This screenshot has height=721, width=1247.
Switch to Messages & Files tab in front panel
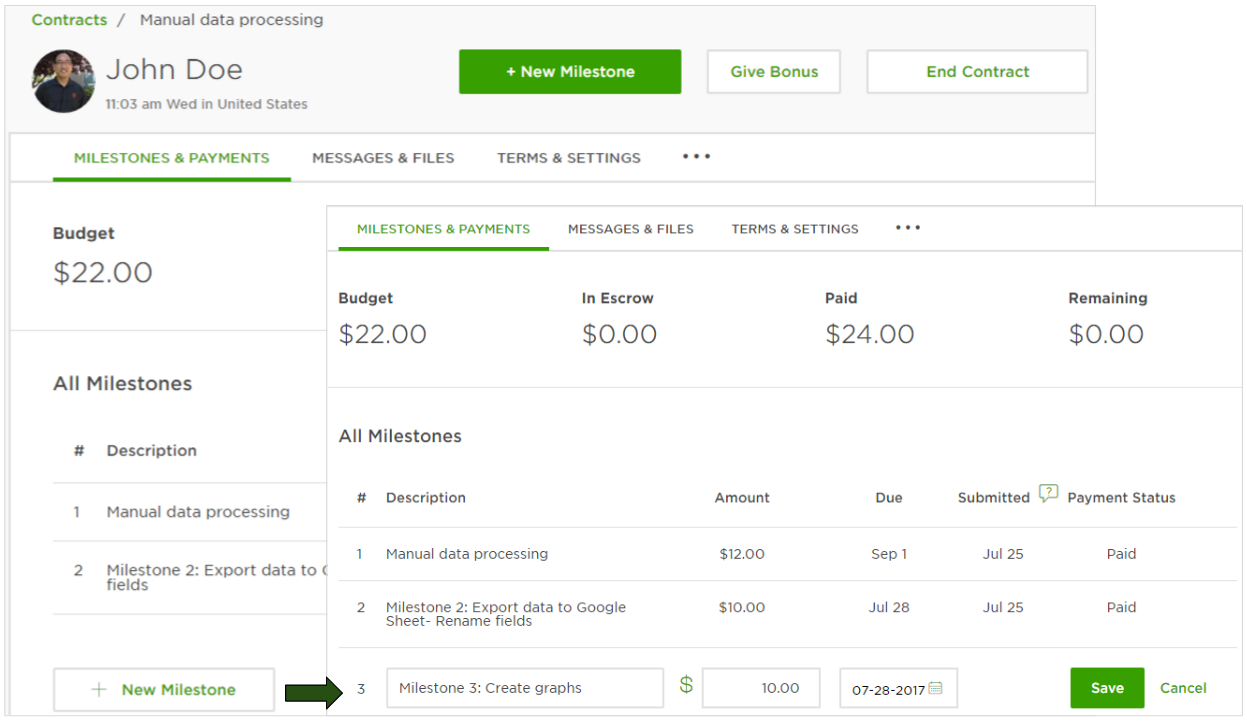630,229
